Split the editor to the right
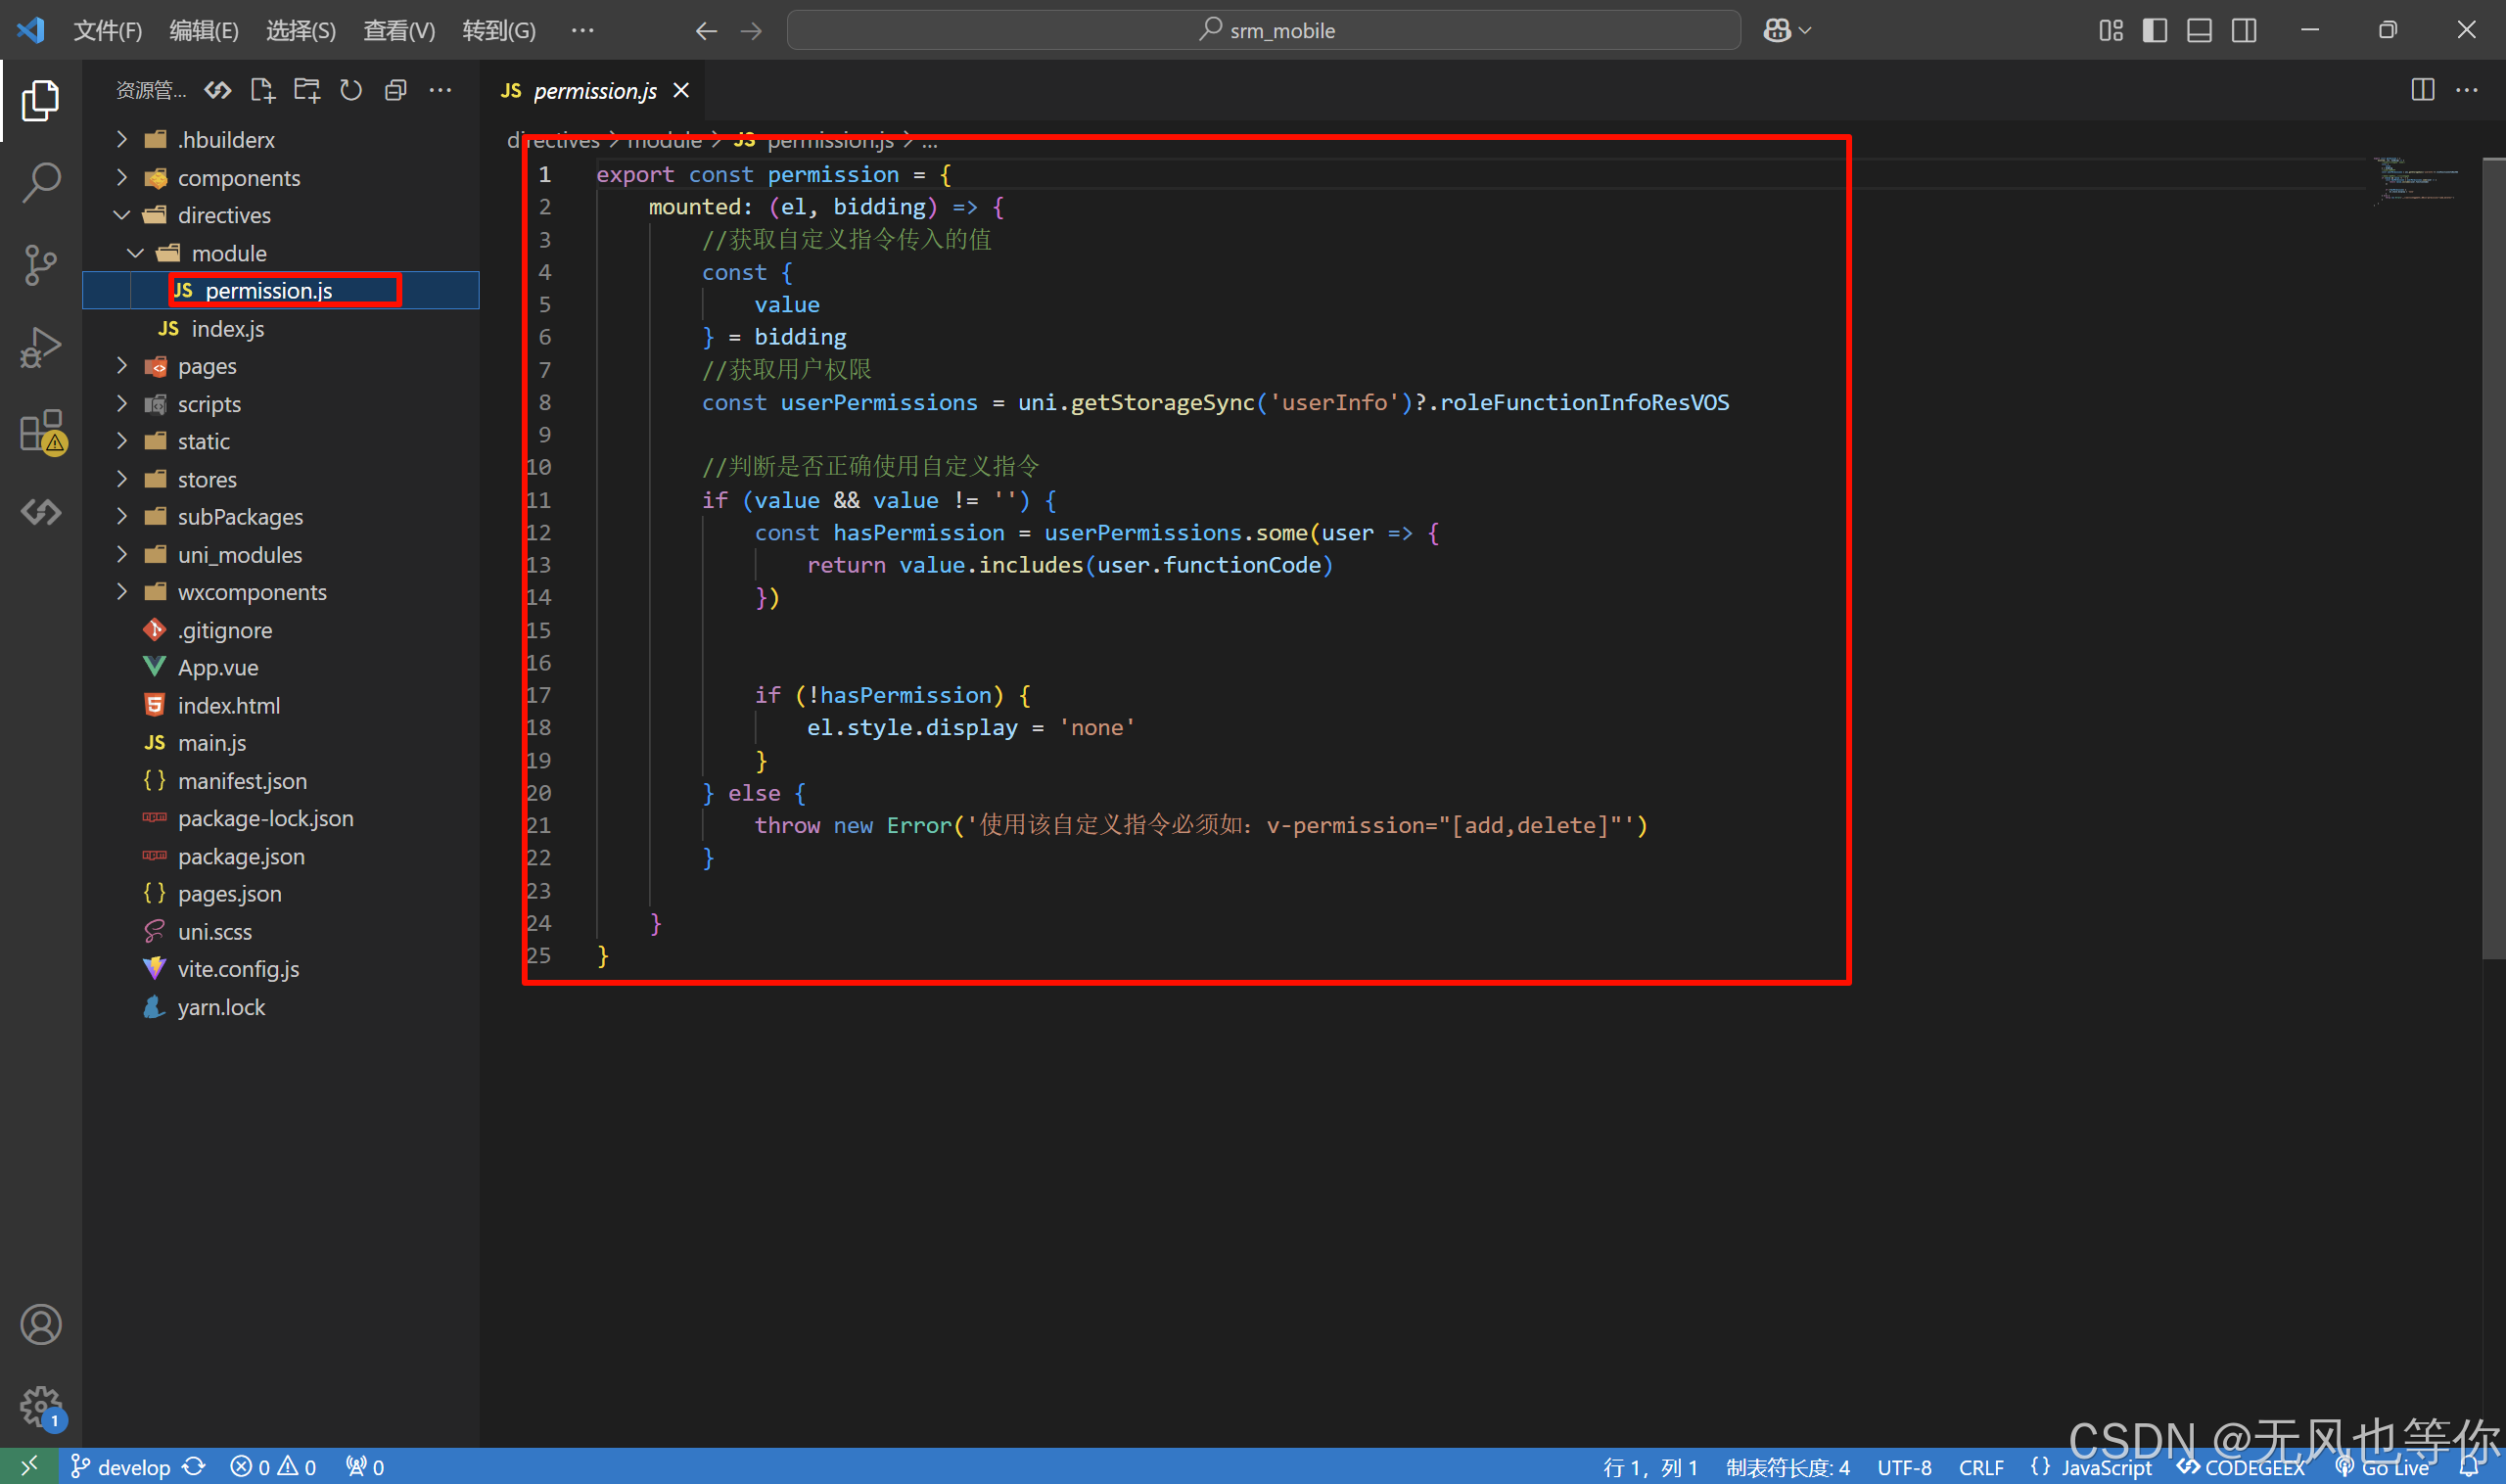Screen dimensions: 2506x1484 click(x=2423, y=90)
